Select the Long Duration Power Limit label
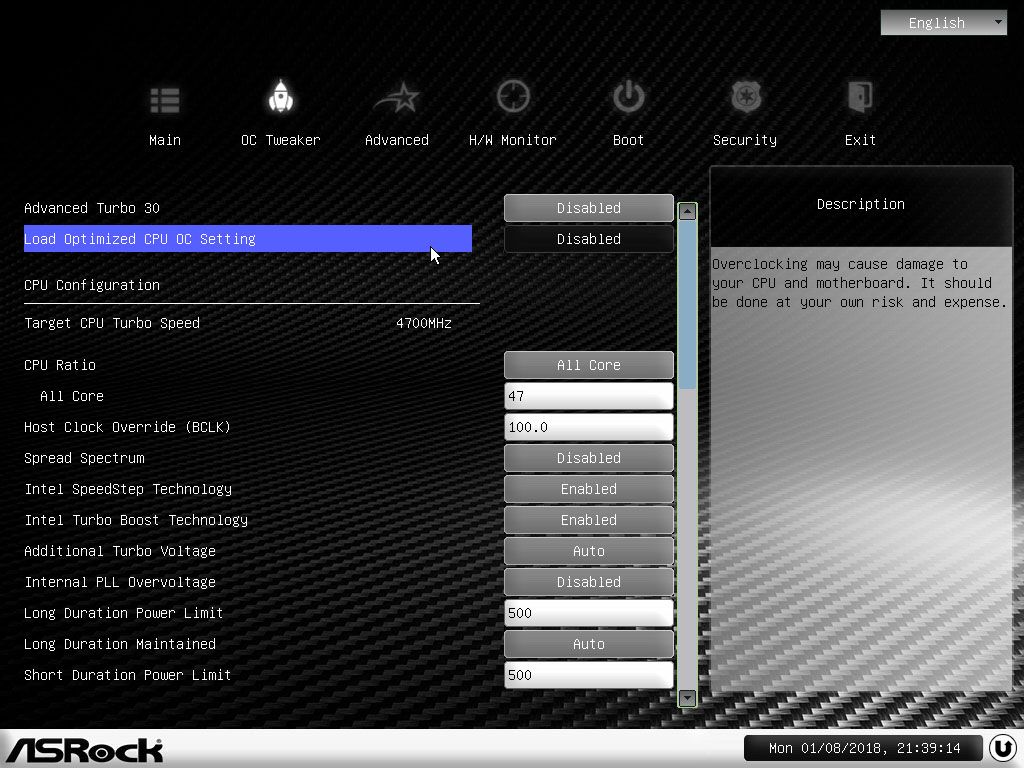 123,613
